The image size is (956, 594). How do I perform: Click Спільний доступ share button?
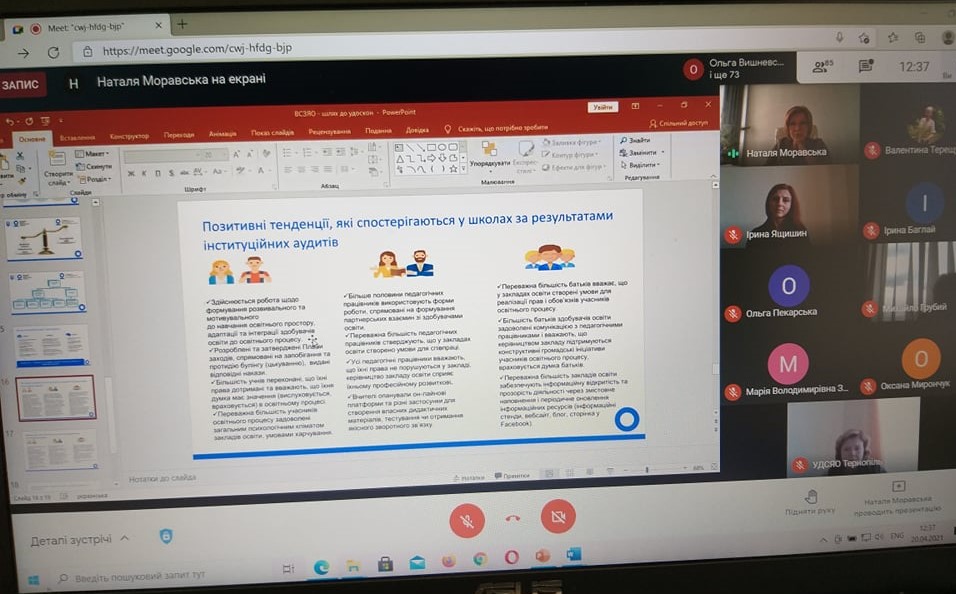pyautogui.click(x=679, y=123)
